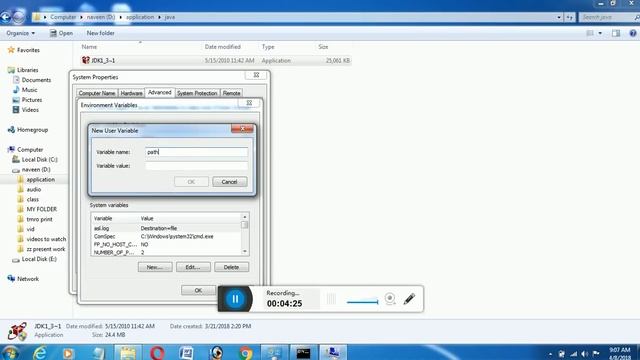The image size is (640, 360).
Task: Select the JDK1_3~1 application file
Action: pos(216,60)
